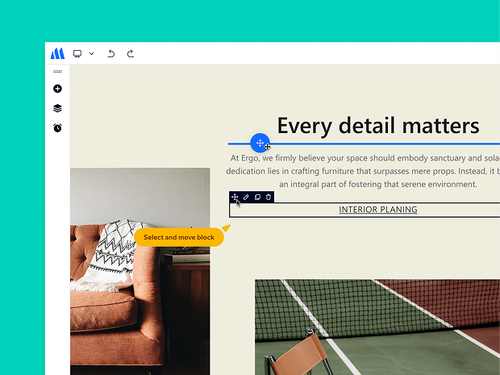This screenshot has width=500, height=375.
Task: Undo the last change
Action: coord(111,54)
